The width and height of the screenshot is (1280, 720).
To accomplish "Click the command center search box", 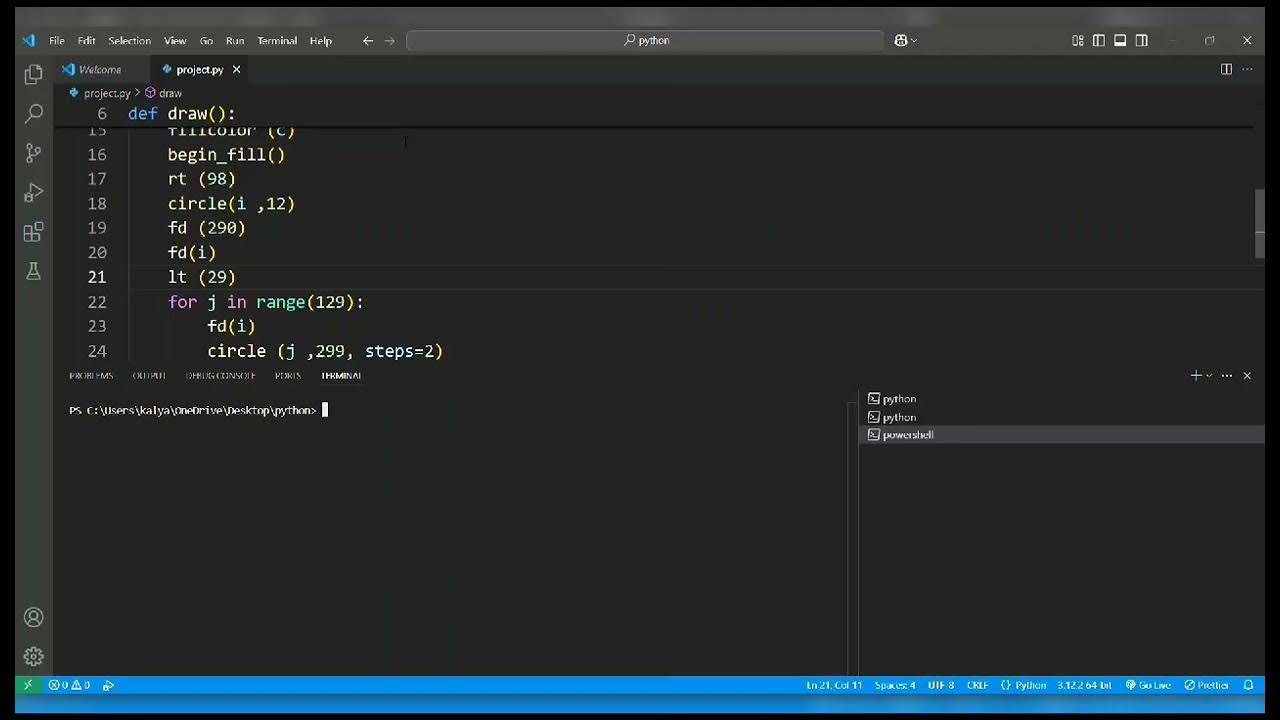I will (645, 41).
